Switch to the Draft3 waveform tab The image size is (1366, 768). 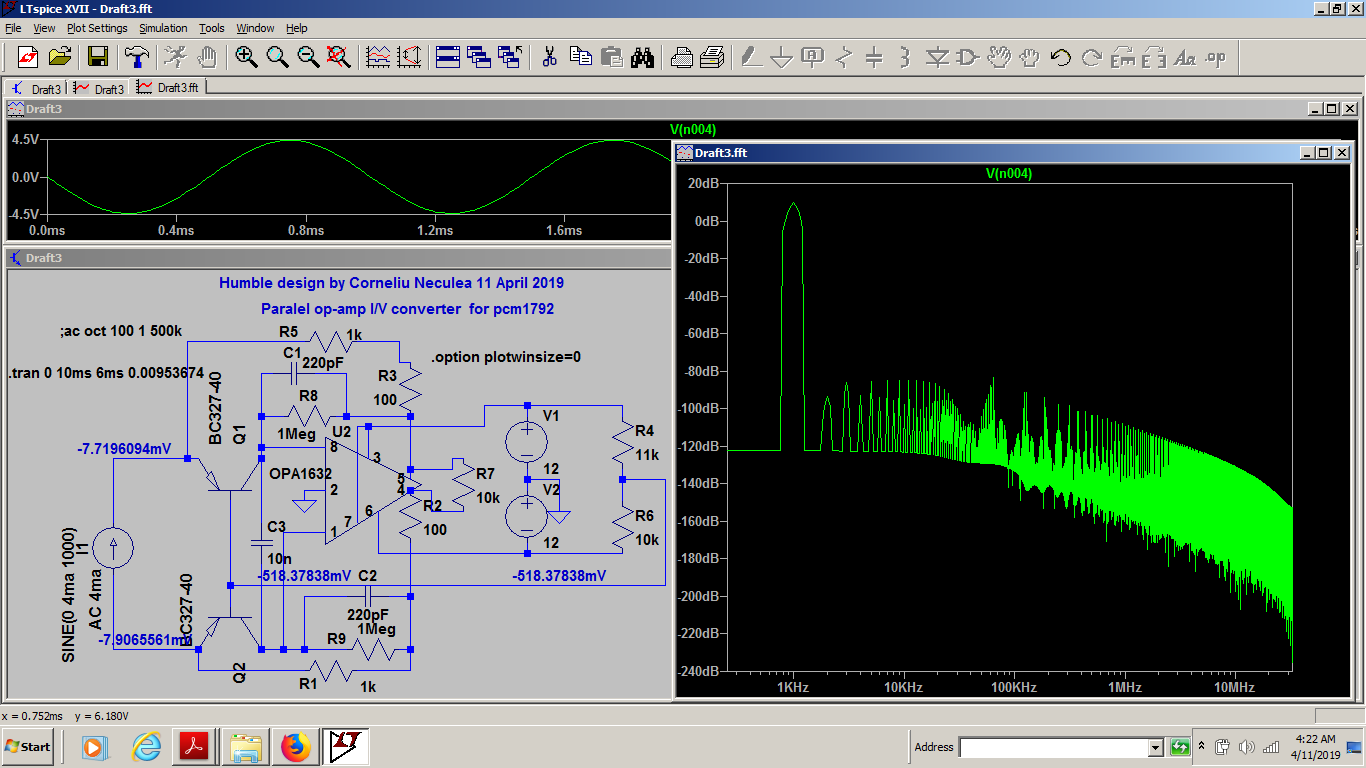100,89
